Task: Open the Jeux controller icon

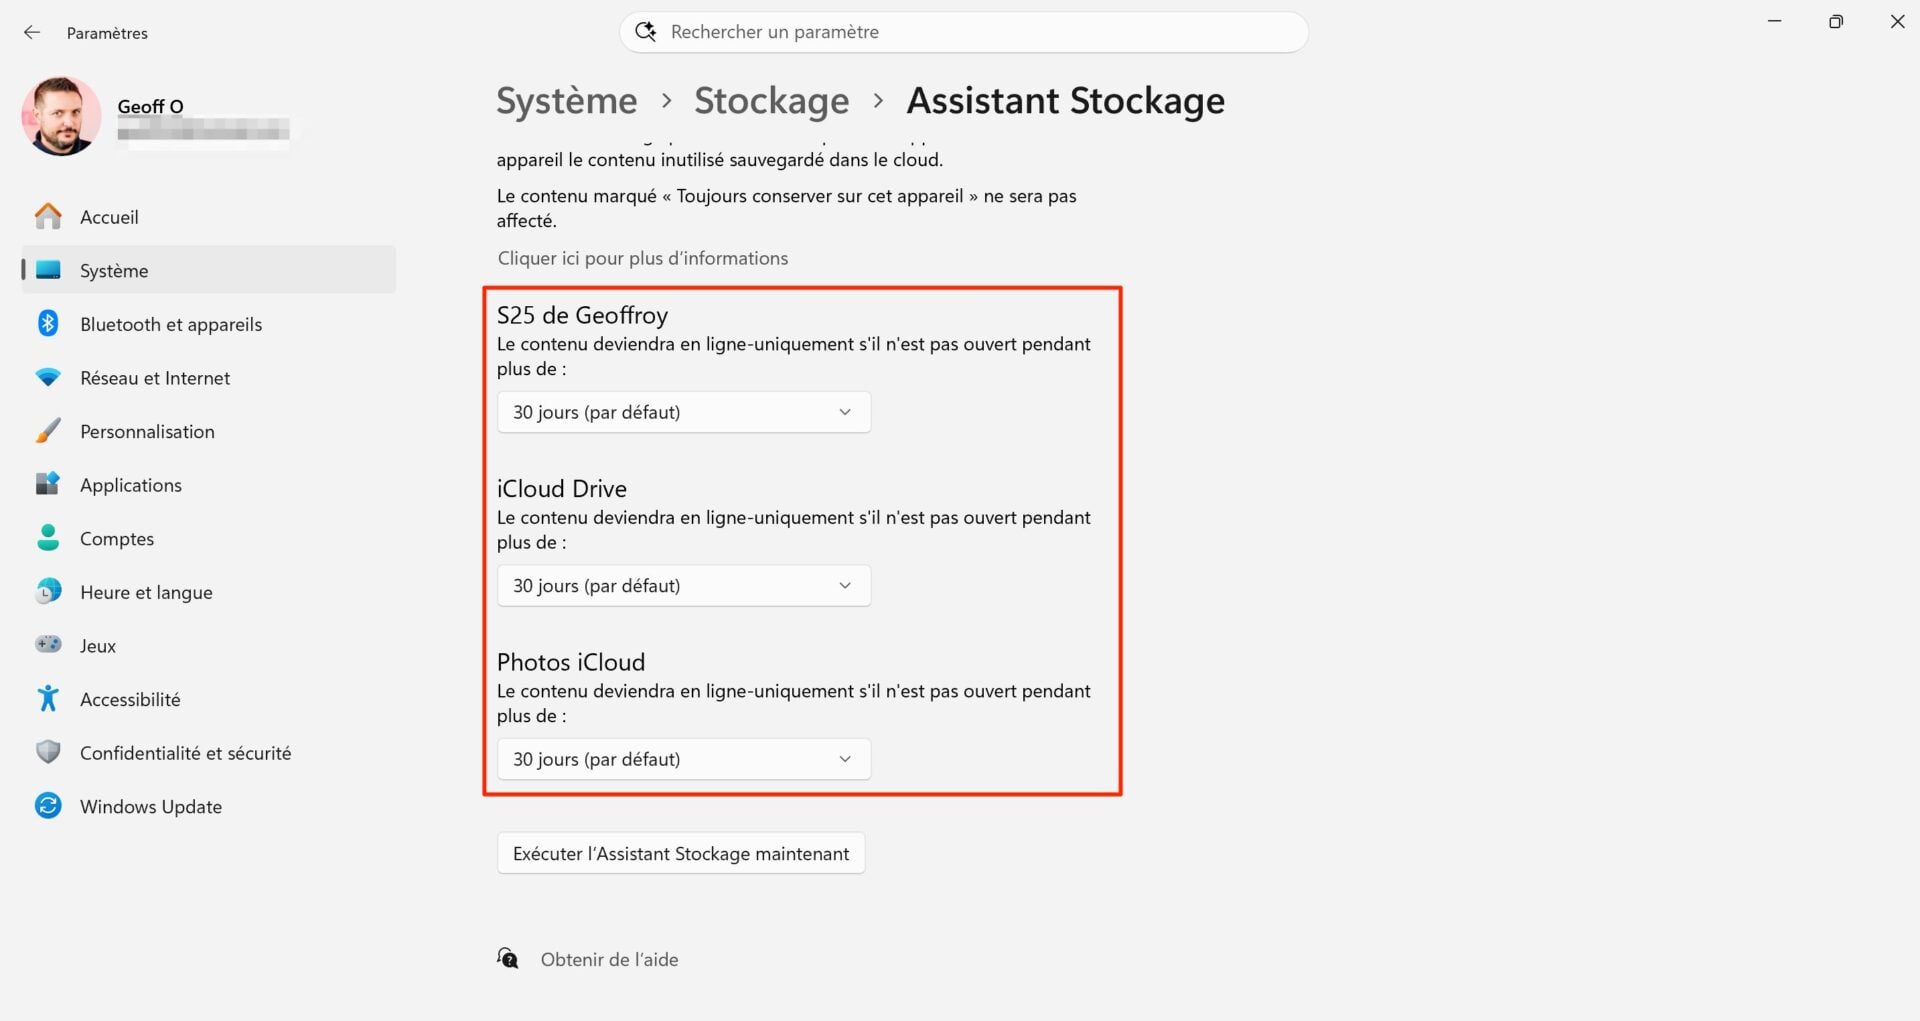Action: point(47,645)
